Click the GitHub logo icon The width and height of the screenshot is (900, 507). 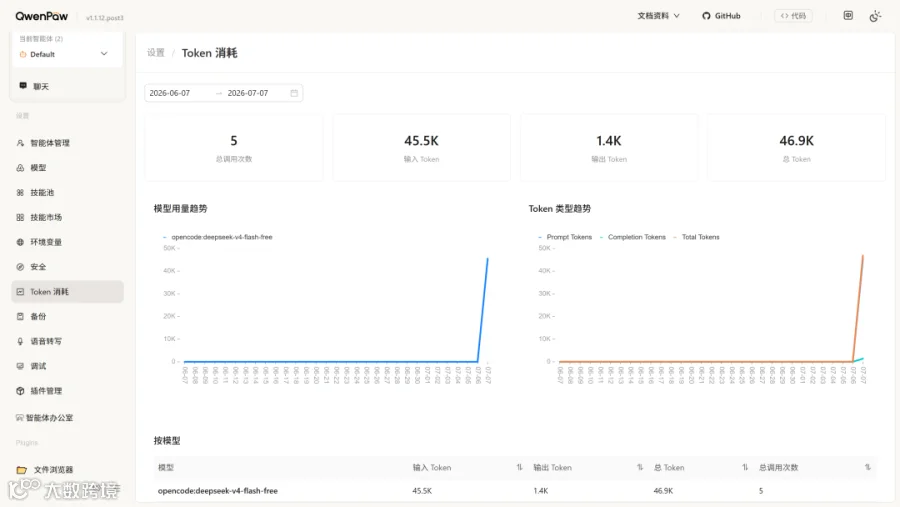pos(706,16)
